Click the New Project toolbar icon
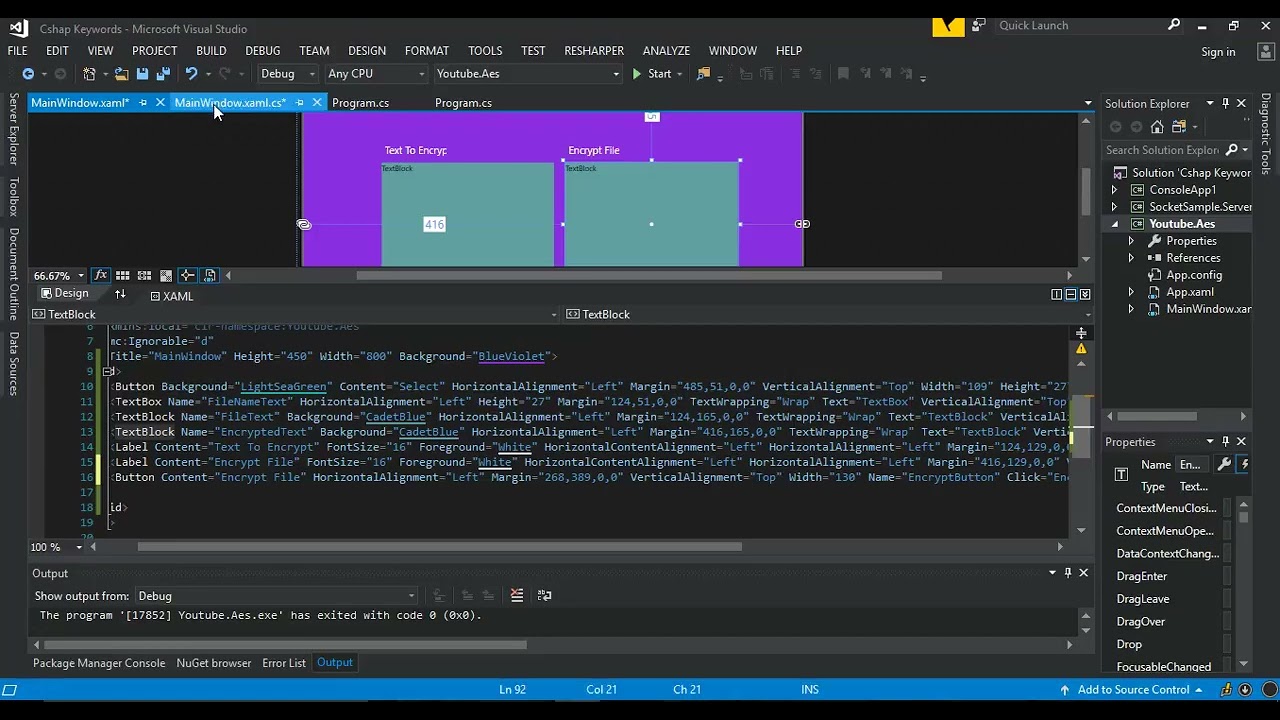 [89, 74]
